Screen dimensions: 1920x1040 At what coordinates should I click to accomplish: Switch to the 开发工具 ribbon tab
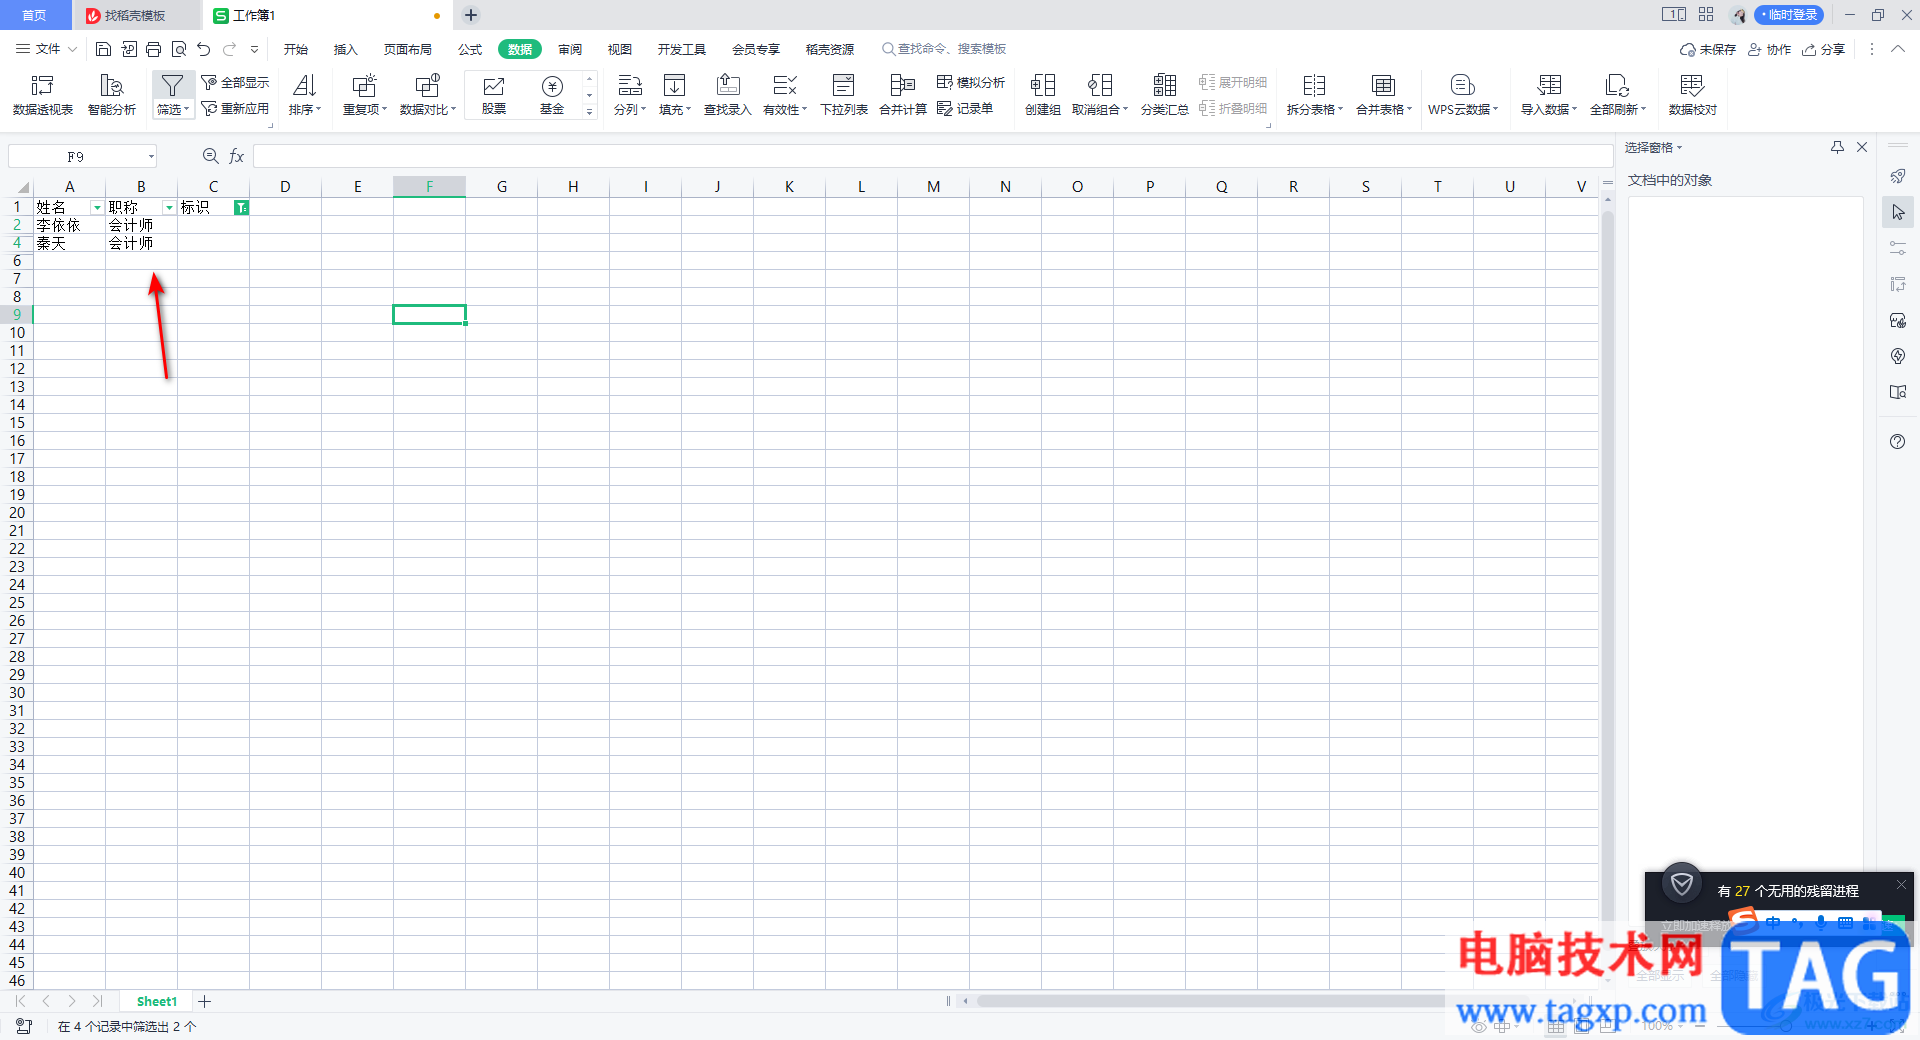[x=682, y=49]
